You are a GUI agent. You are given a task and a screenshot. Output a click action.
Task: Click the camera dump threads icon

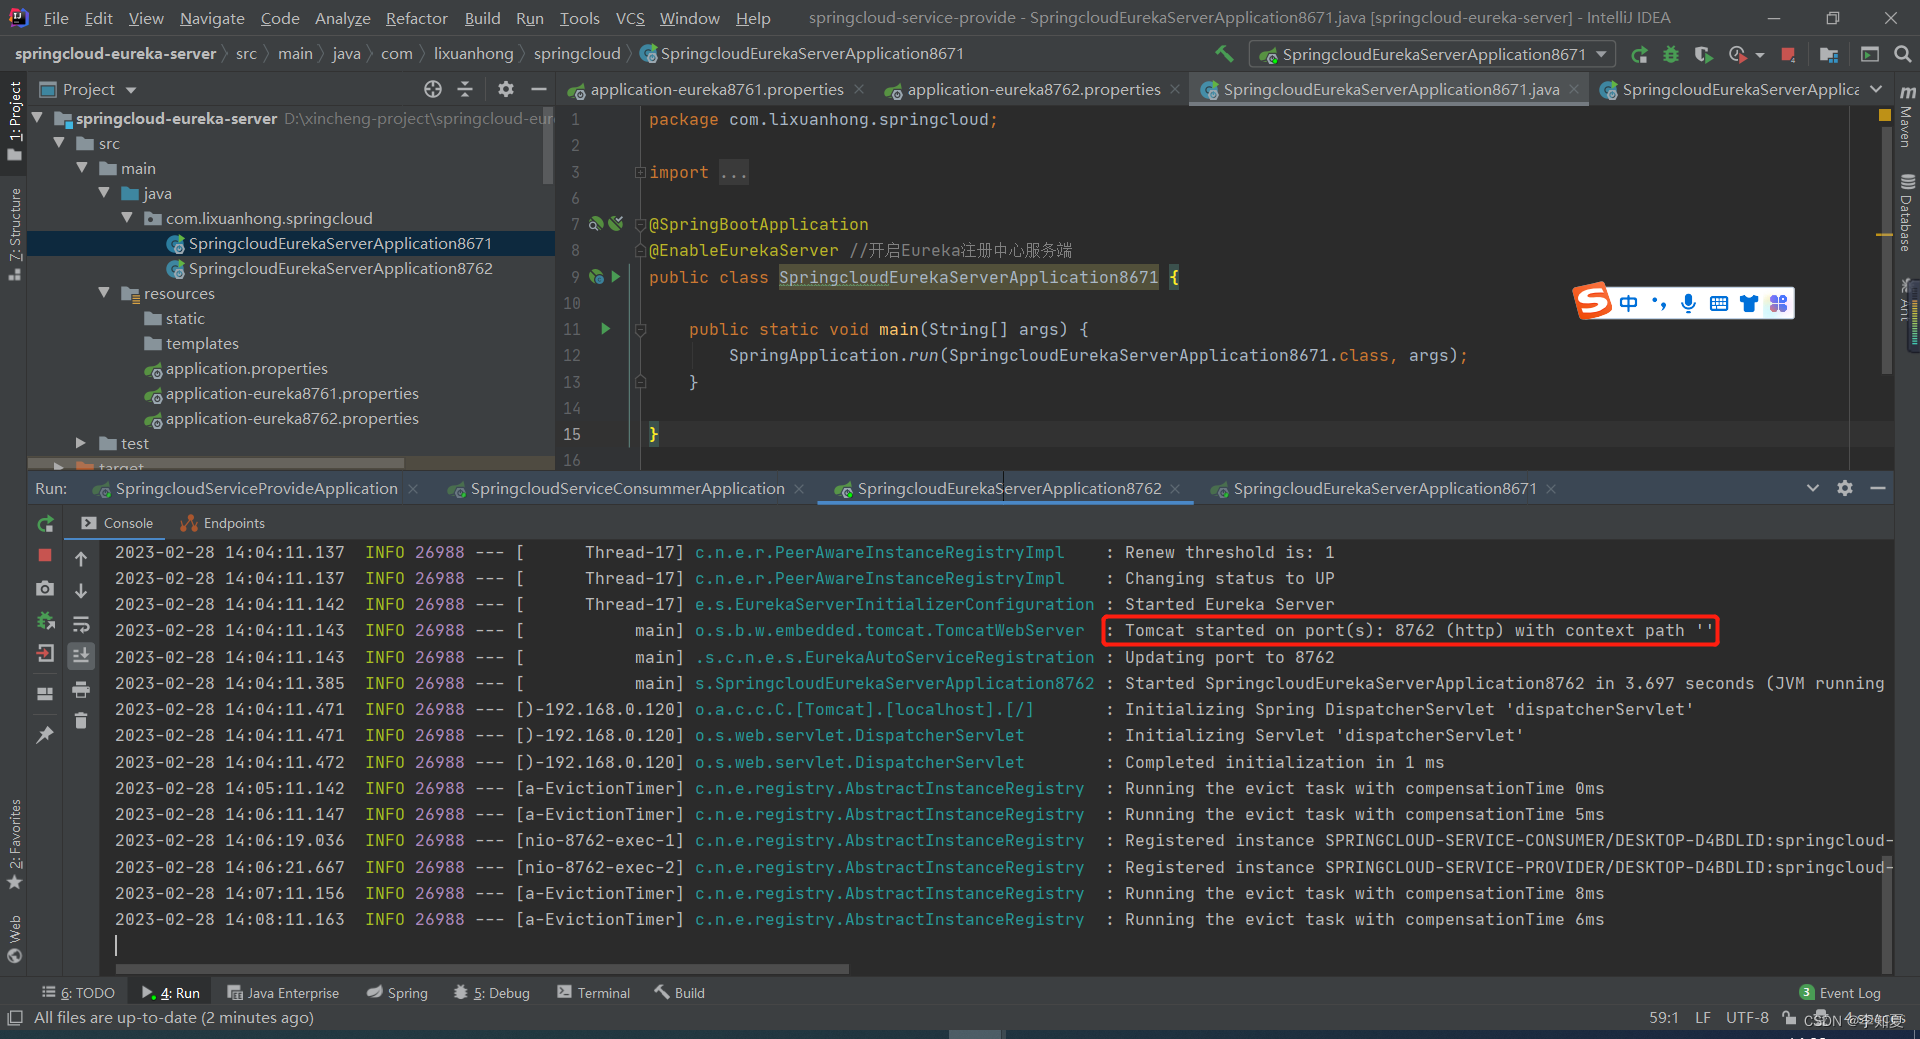(x=45, y=589)
